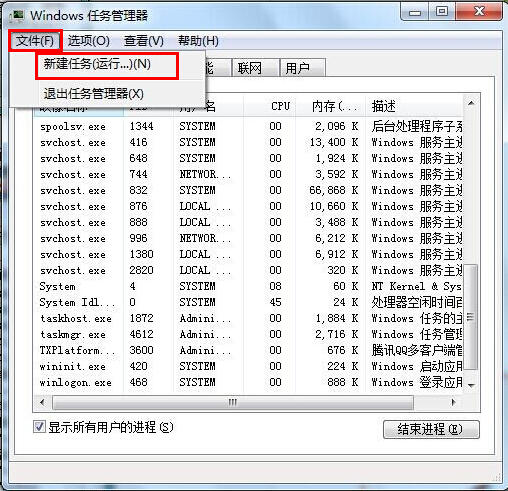Click the PID cell 4612

coord(141,334)
